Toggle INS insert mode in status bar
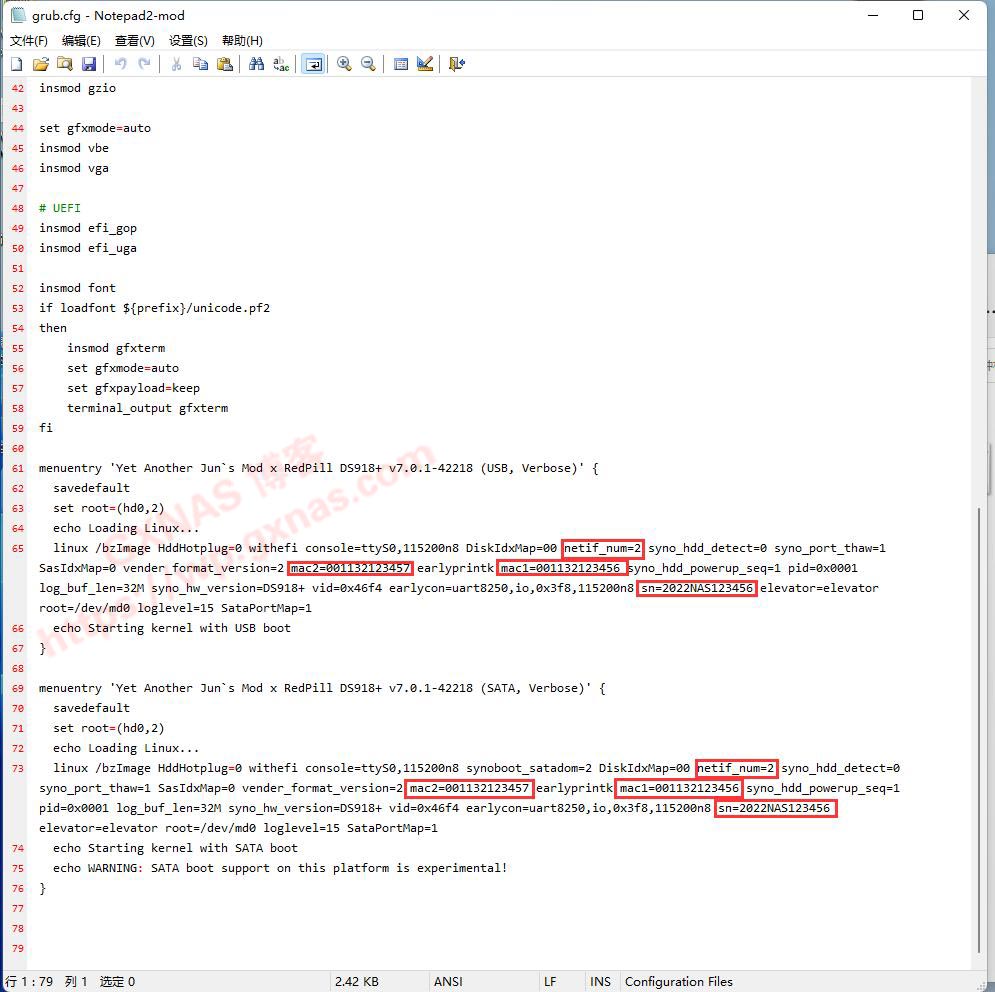Image resolution: width=995 pixels, height=992 pixels. point(600,982)
